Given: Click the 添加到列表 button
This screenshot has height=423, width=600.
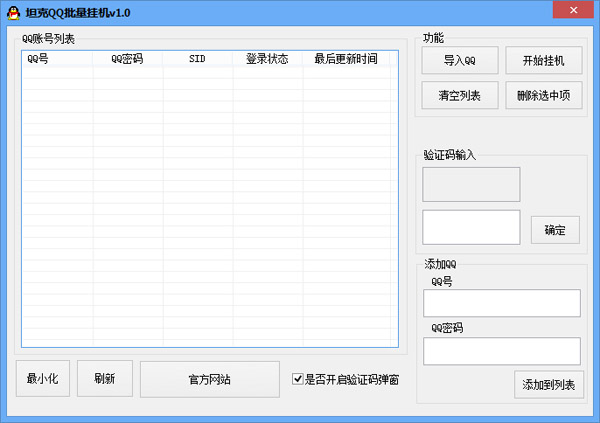Looking at the screenshot, I should click(549, 385).
